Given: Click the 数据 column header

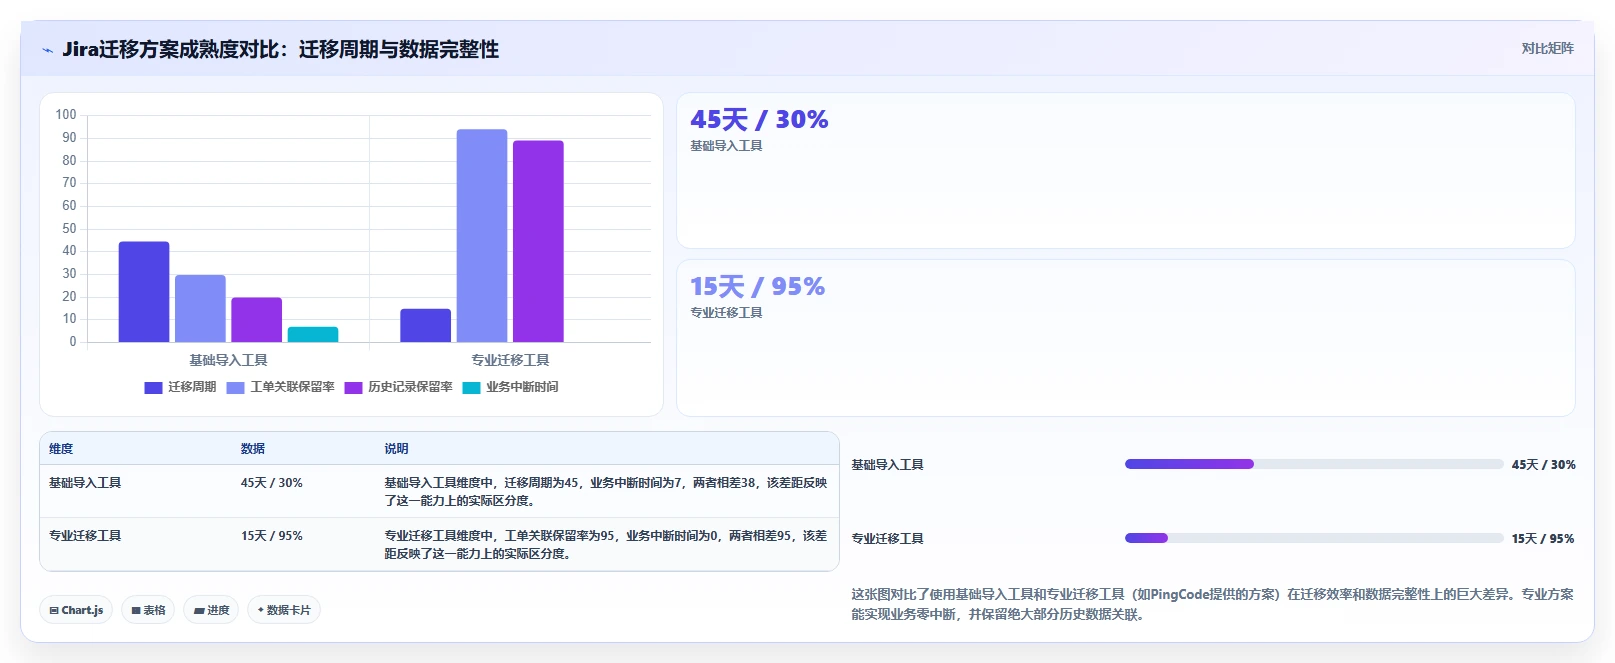Looking at the screenshot, I should click(253, 449).
